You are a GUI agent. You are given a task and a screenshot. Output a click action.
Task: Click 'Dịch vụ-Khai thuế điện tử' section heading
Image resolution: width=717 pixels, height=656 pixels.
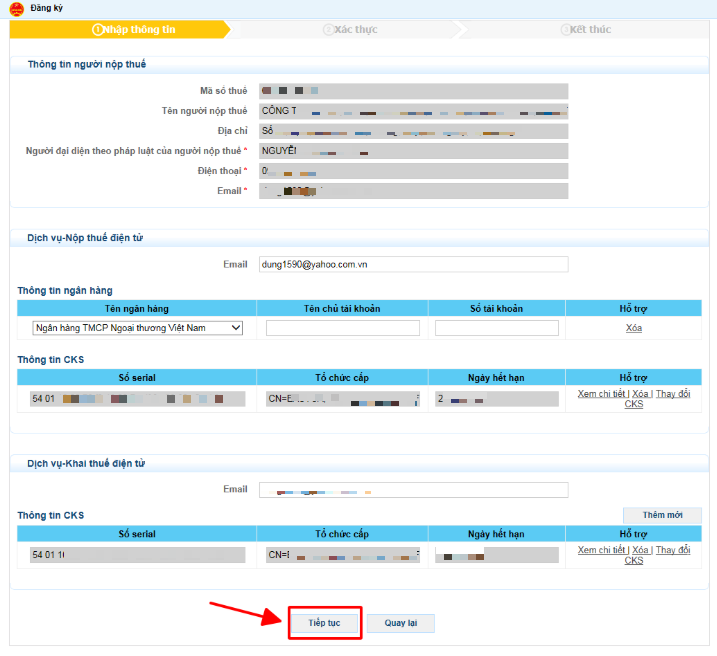tap(86, 464)
